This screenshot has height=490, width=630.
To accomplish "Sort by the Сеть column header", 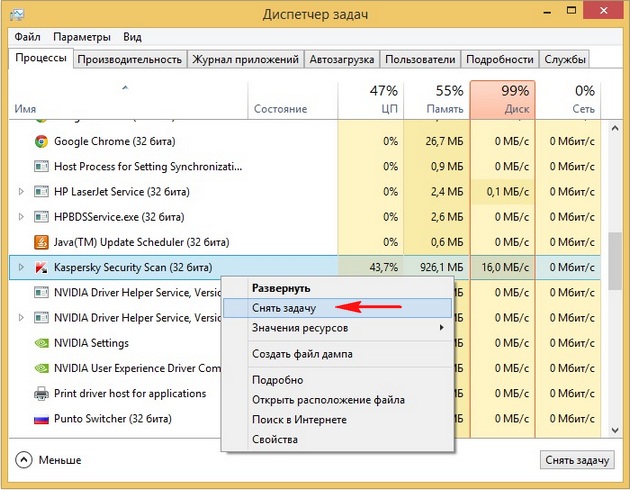I will point(568,100).
